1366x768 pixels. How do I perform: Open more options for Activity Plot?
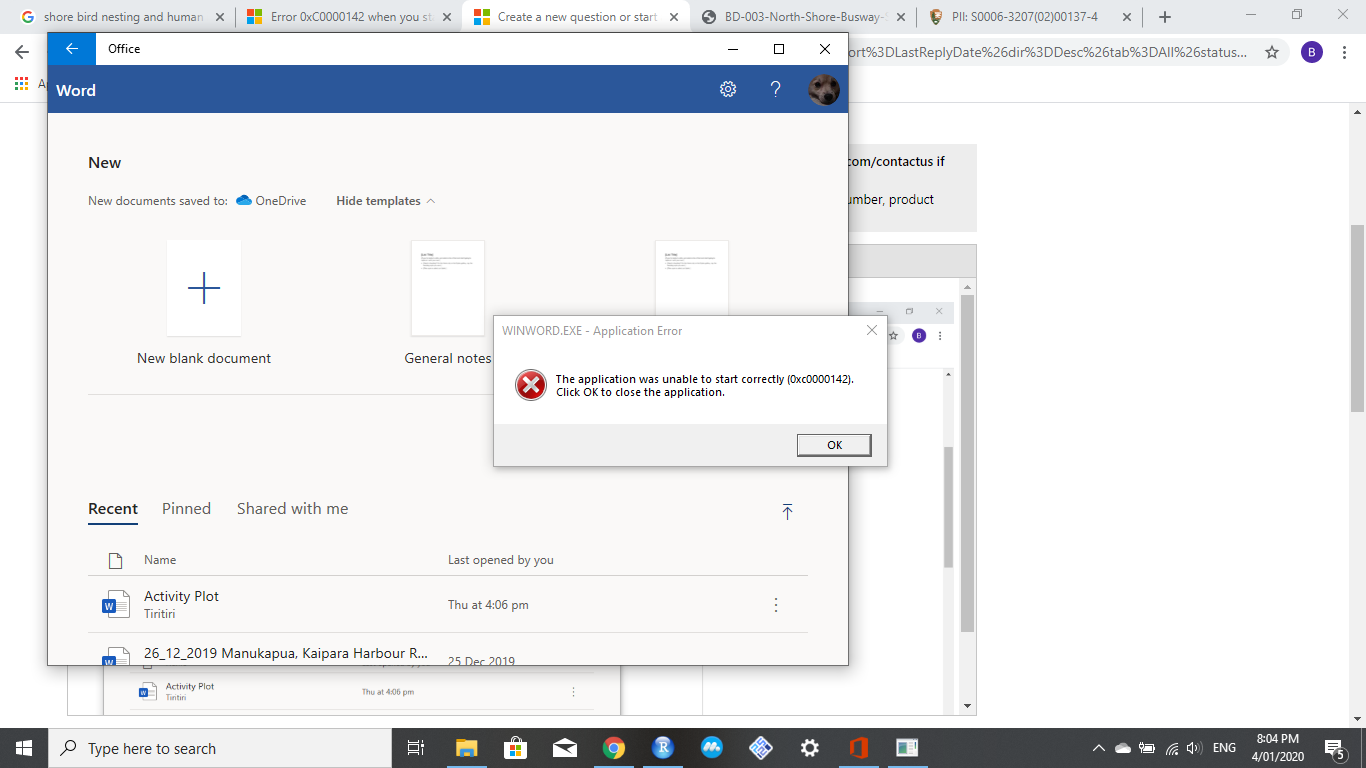[x=776, y=605]
